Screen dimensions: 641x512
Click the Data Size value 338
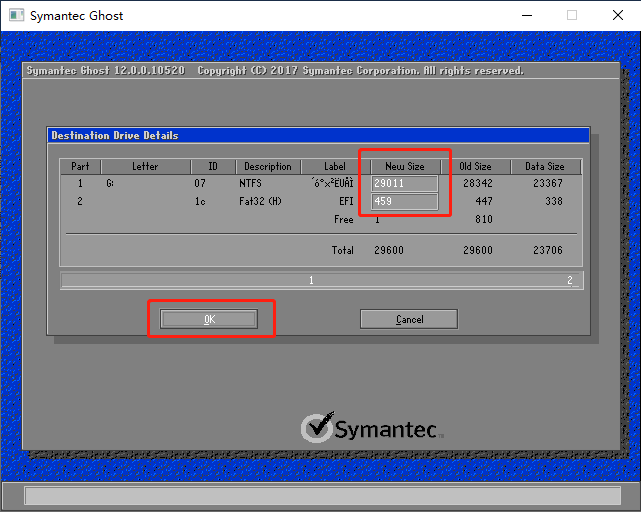tap(554, 201)
